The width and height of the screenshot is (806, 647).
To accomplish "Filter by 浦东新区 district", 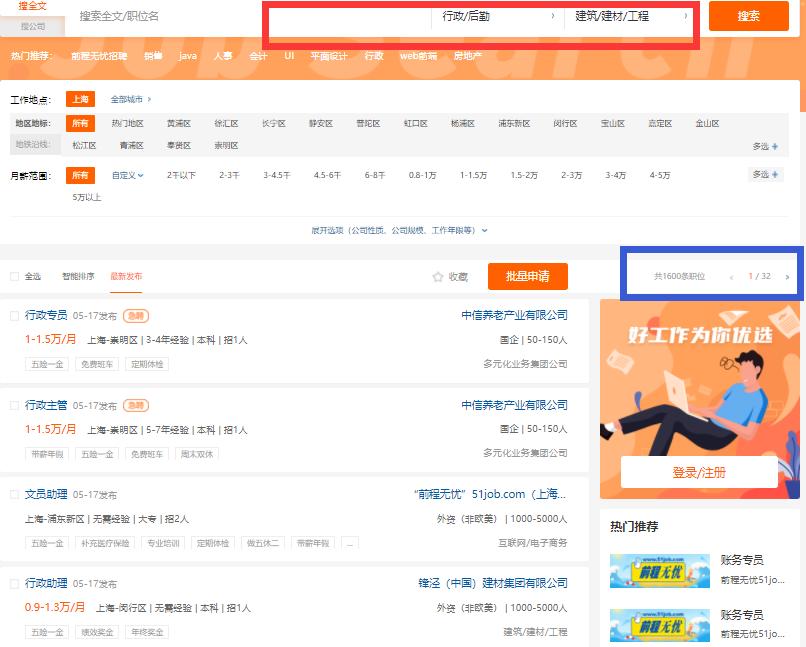I will (514, 123).
